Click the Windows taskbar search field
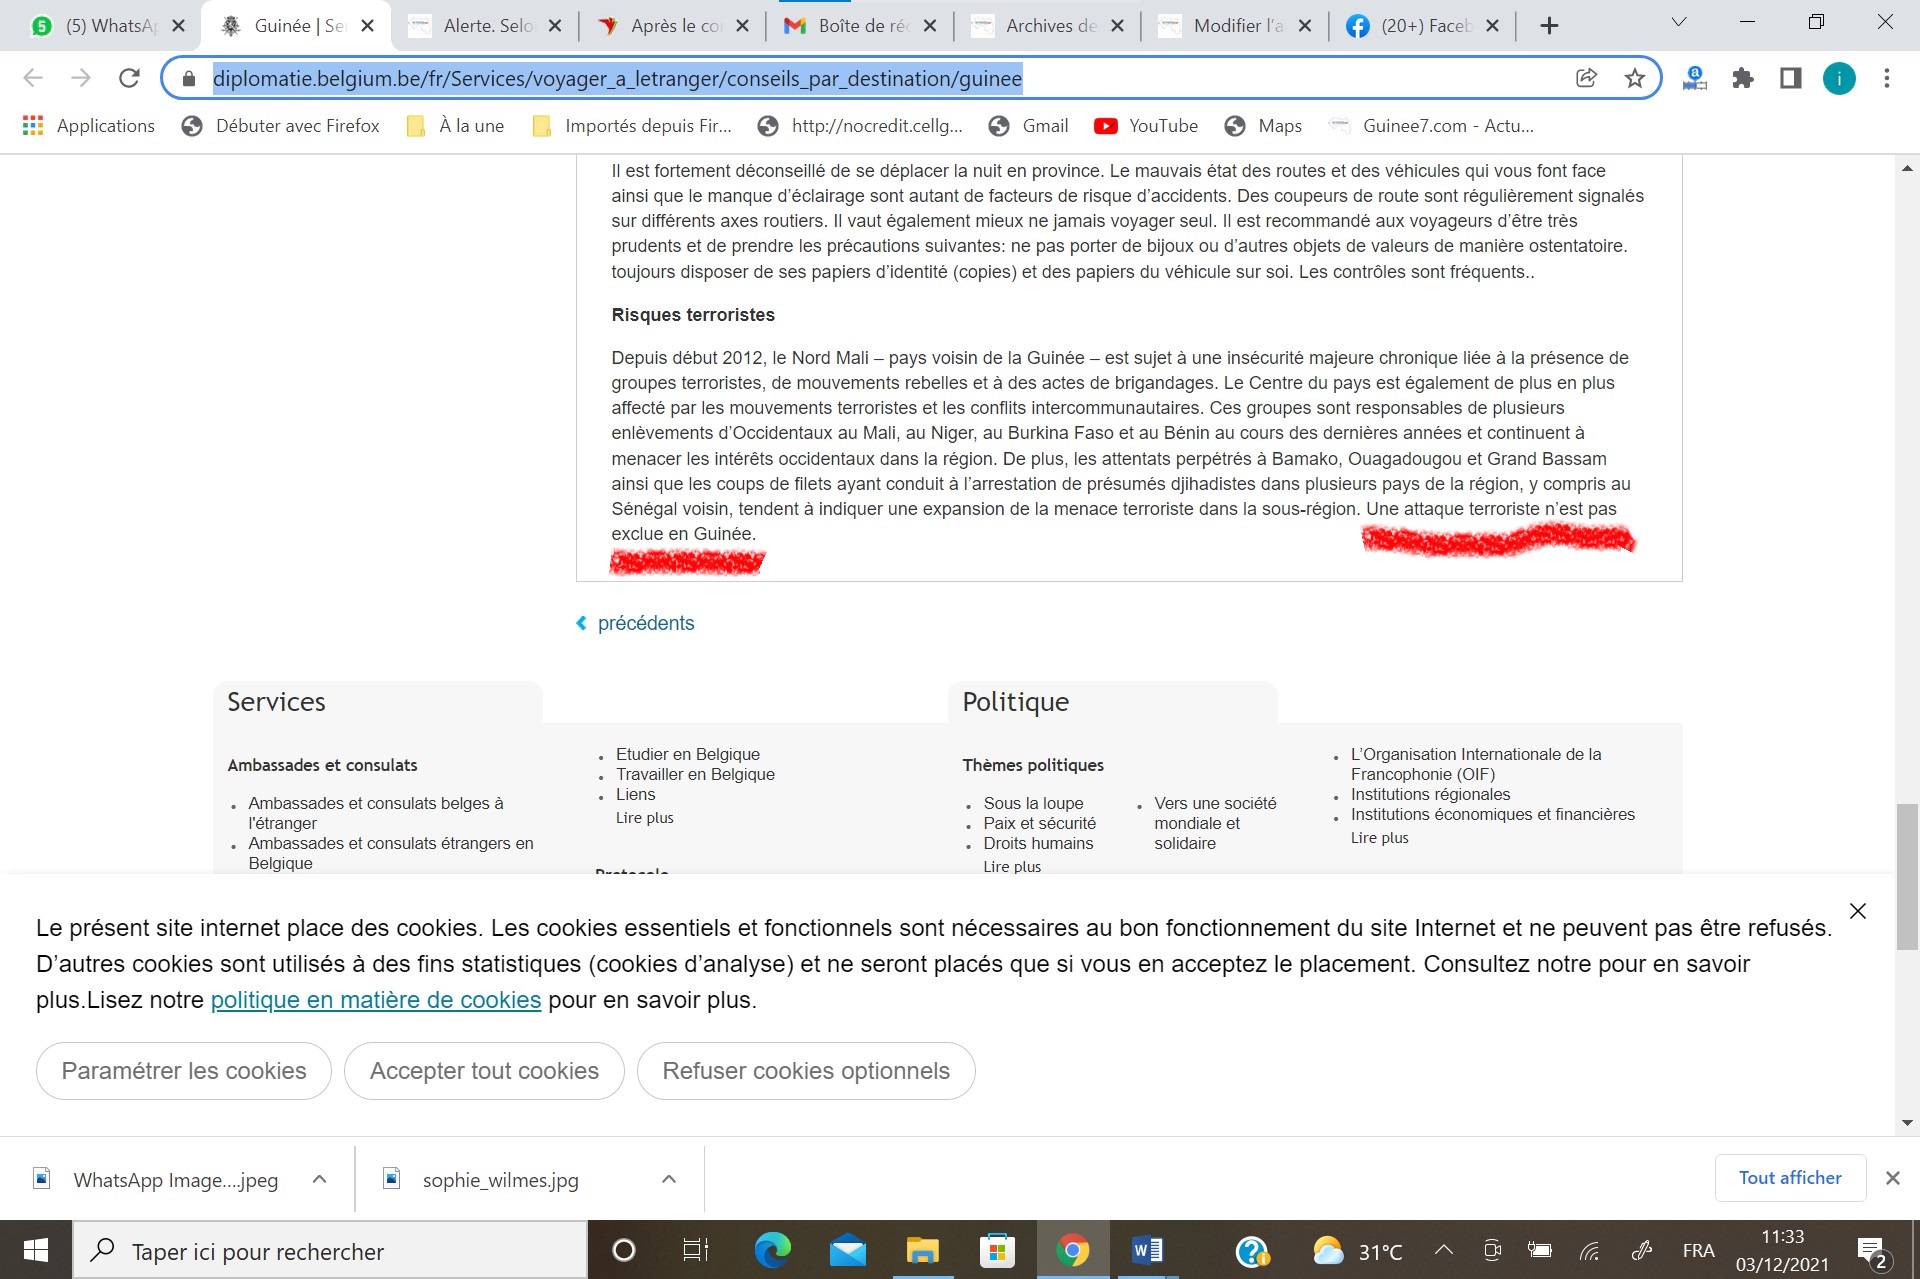This screenshot has width=1920, height=1279. tap(330, 1251)
